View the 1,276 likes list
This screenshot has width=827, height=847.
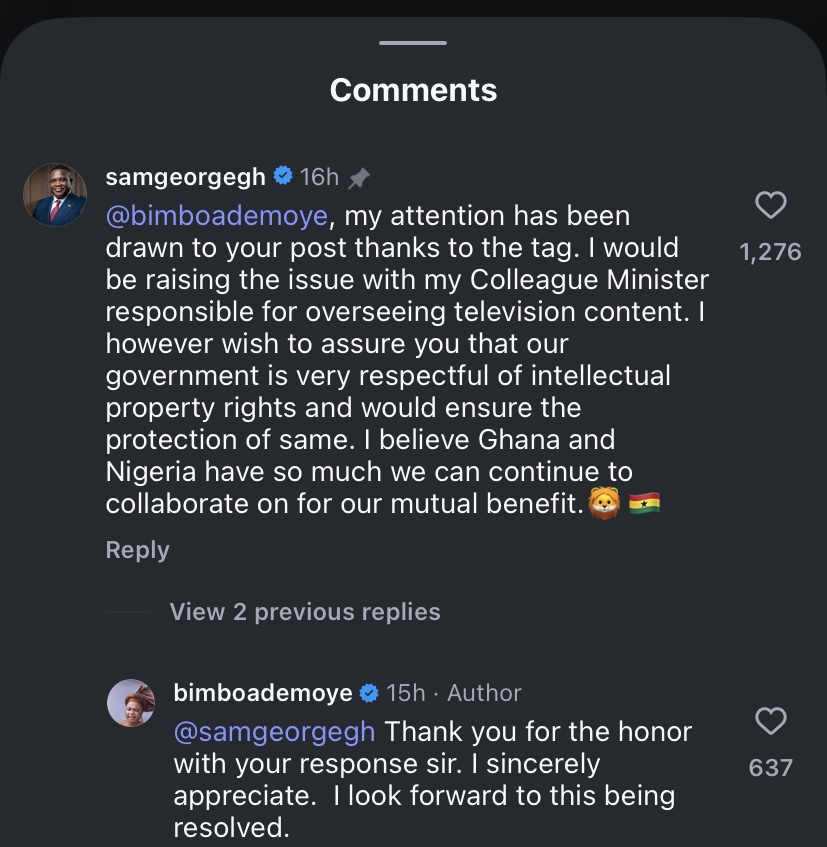(770, 252)
